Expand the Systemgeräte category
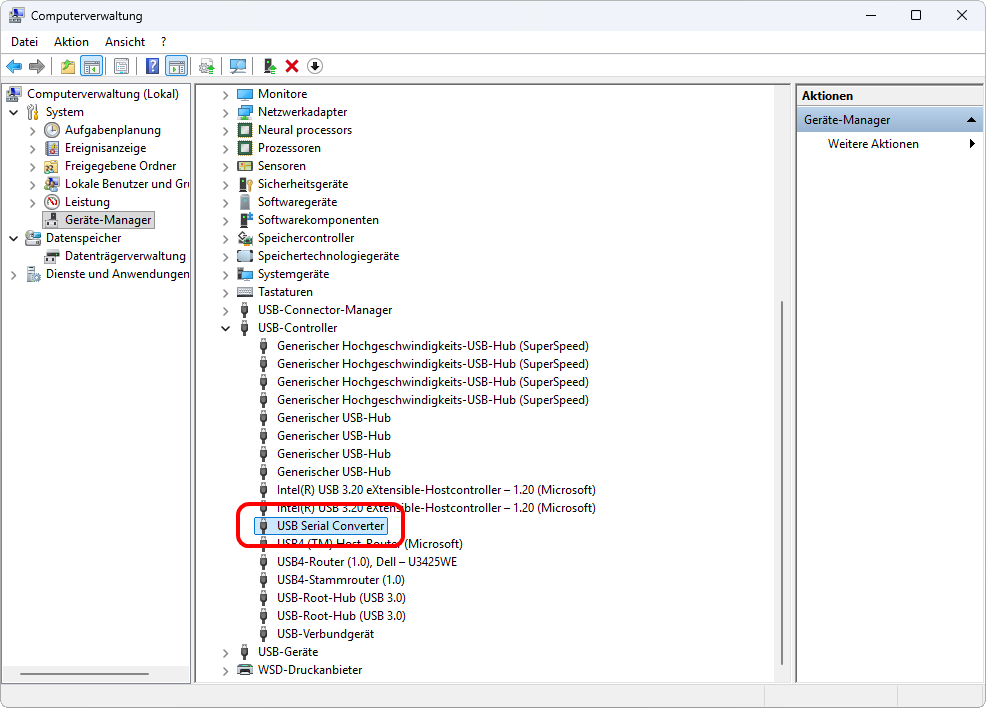Screen dimensions: 986x708 click(225, 275)
